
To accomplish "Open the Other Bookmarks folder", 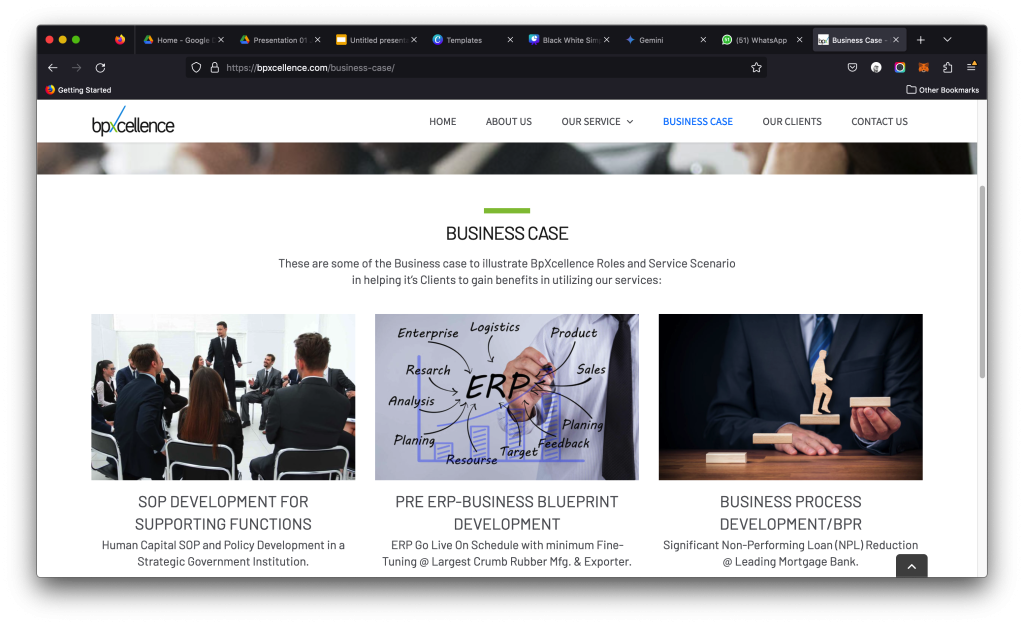I will (x=942, y=90).
